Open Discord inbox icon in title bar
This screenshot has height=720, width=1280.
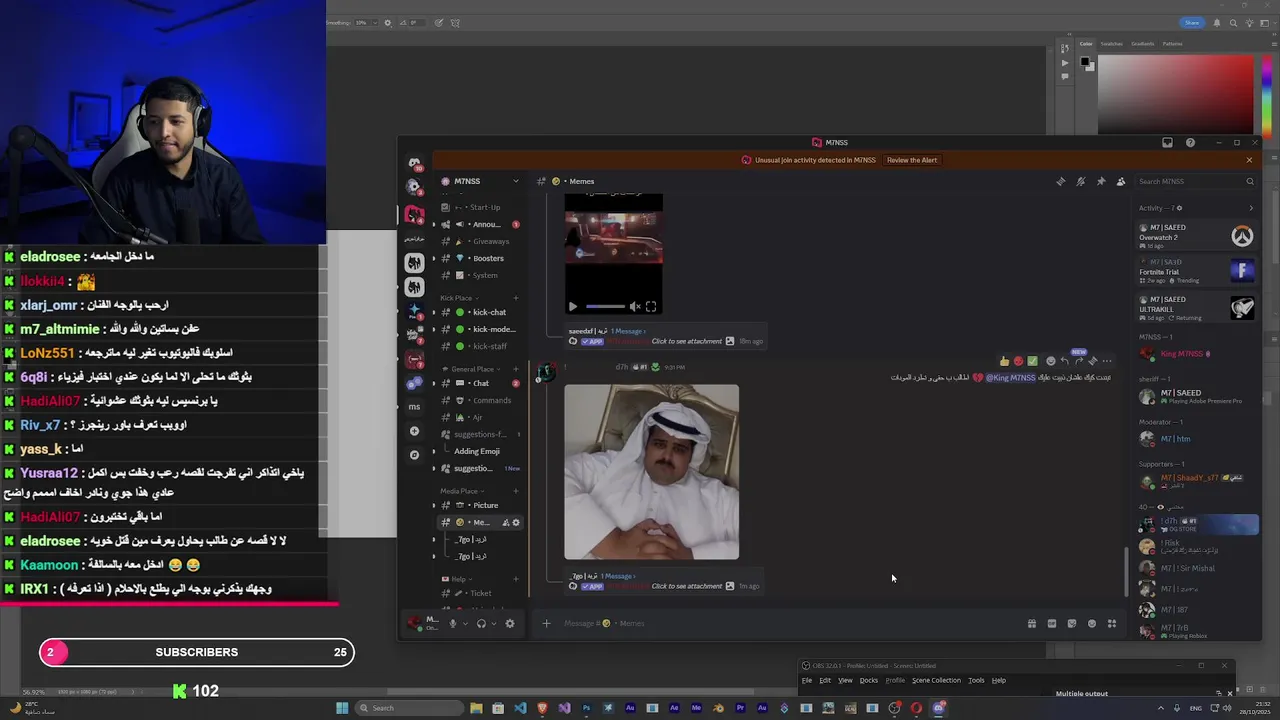[x=1167, y=143]
